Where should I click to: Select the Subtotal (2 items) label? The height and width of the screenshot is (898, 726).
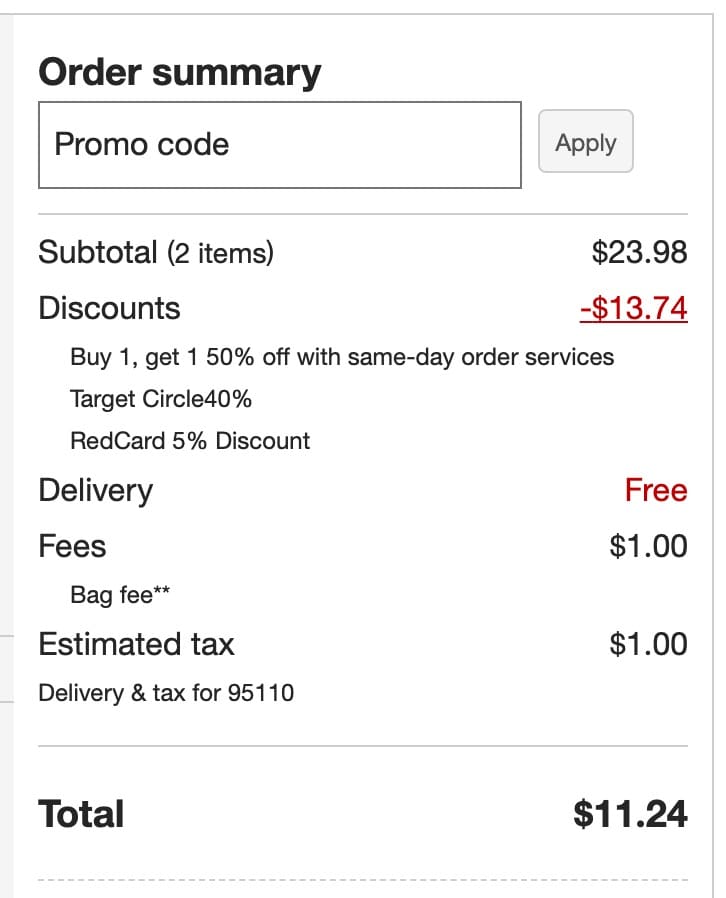coord(156,253)
